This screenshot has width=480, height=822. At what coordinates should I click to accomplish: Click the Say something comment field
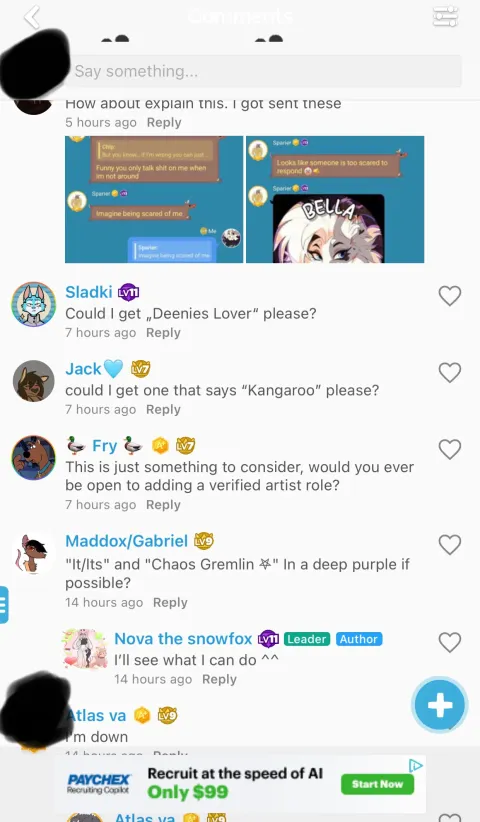point(265,71)
